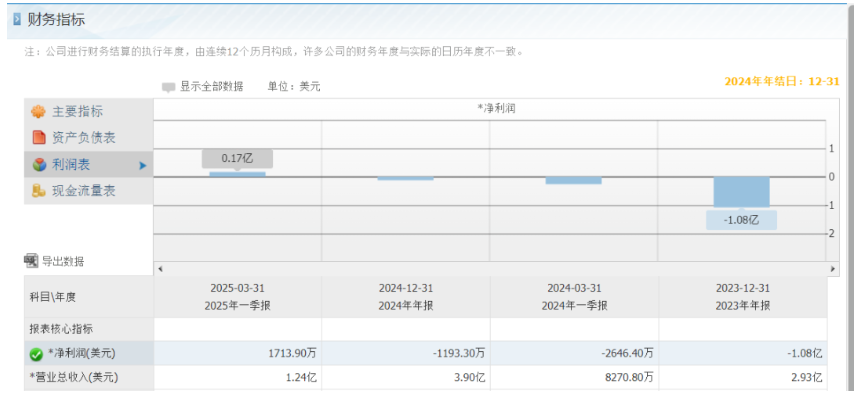861x396 pixels.
Task: Click the -1.08亿 bar label on chart
Action: [741, 220]
